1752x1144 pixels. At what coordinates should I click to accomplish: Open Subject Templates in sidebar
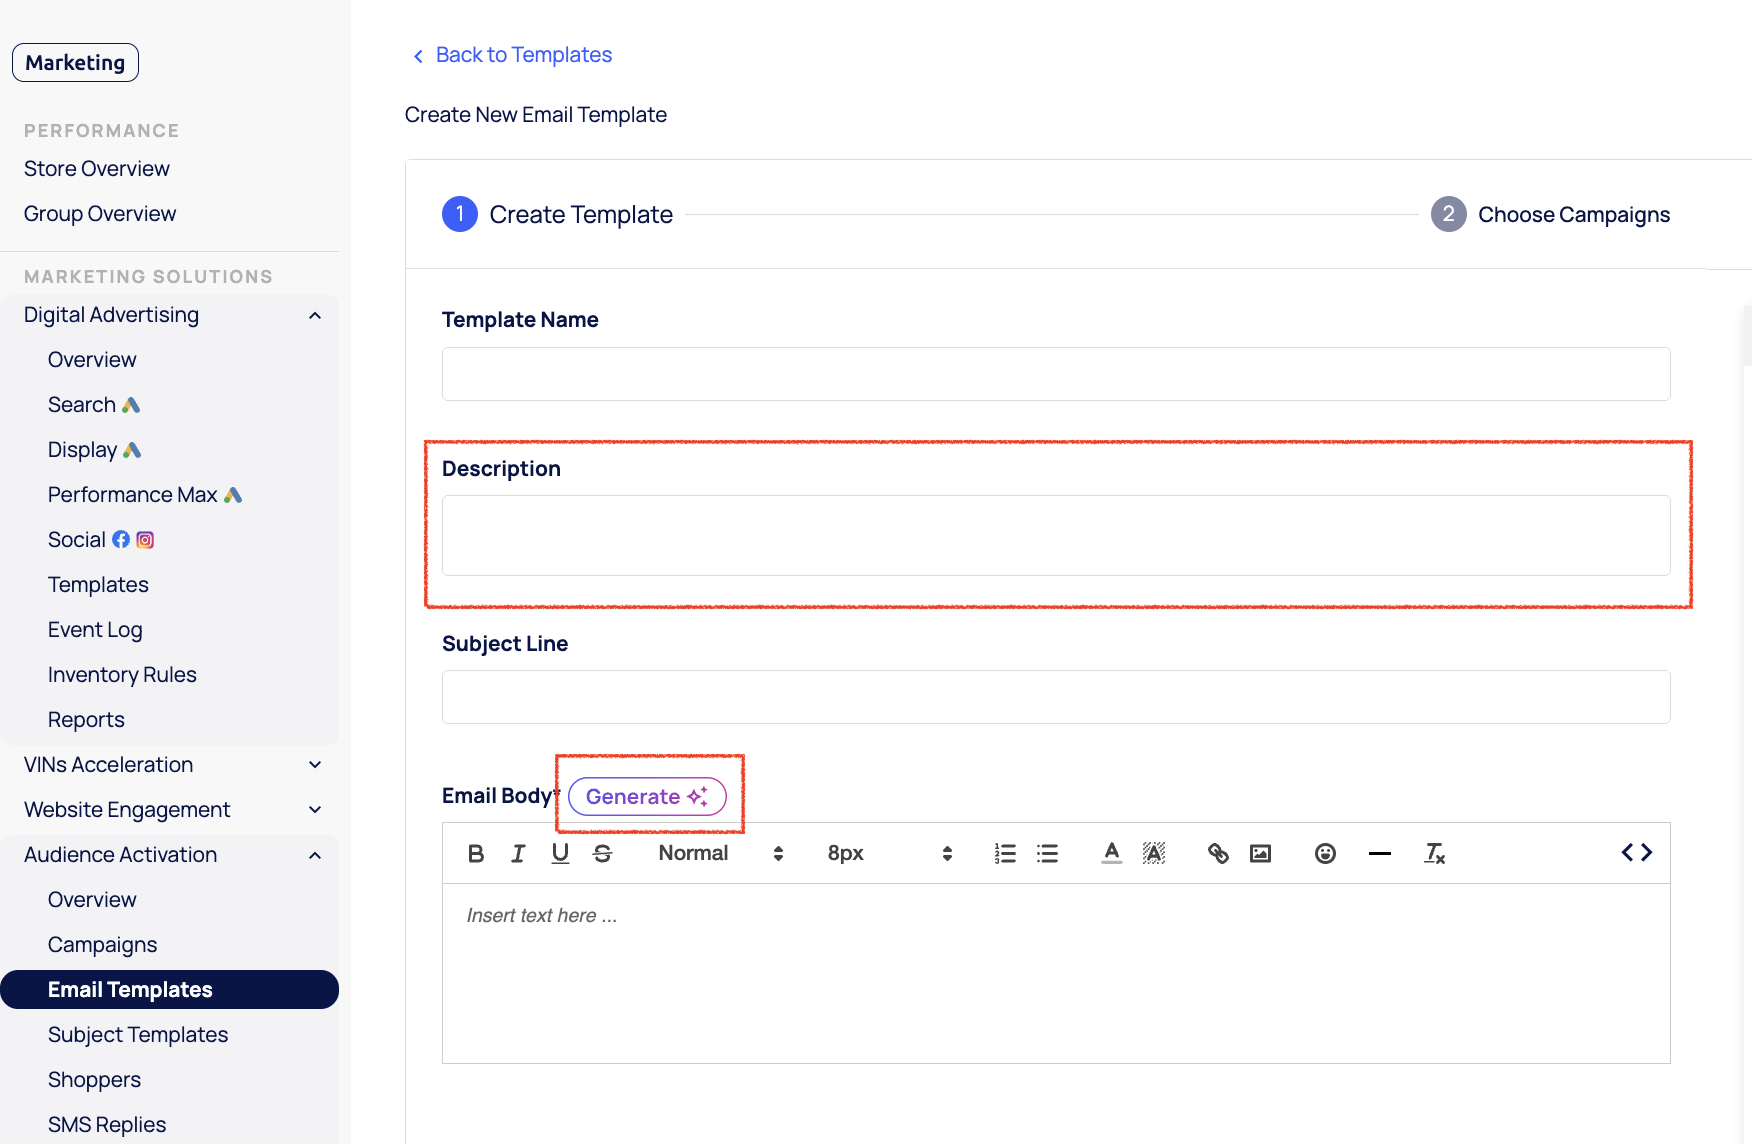(138, 1035)
